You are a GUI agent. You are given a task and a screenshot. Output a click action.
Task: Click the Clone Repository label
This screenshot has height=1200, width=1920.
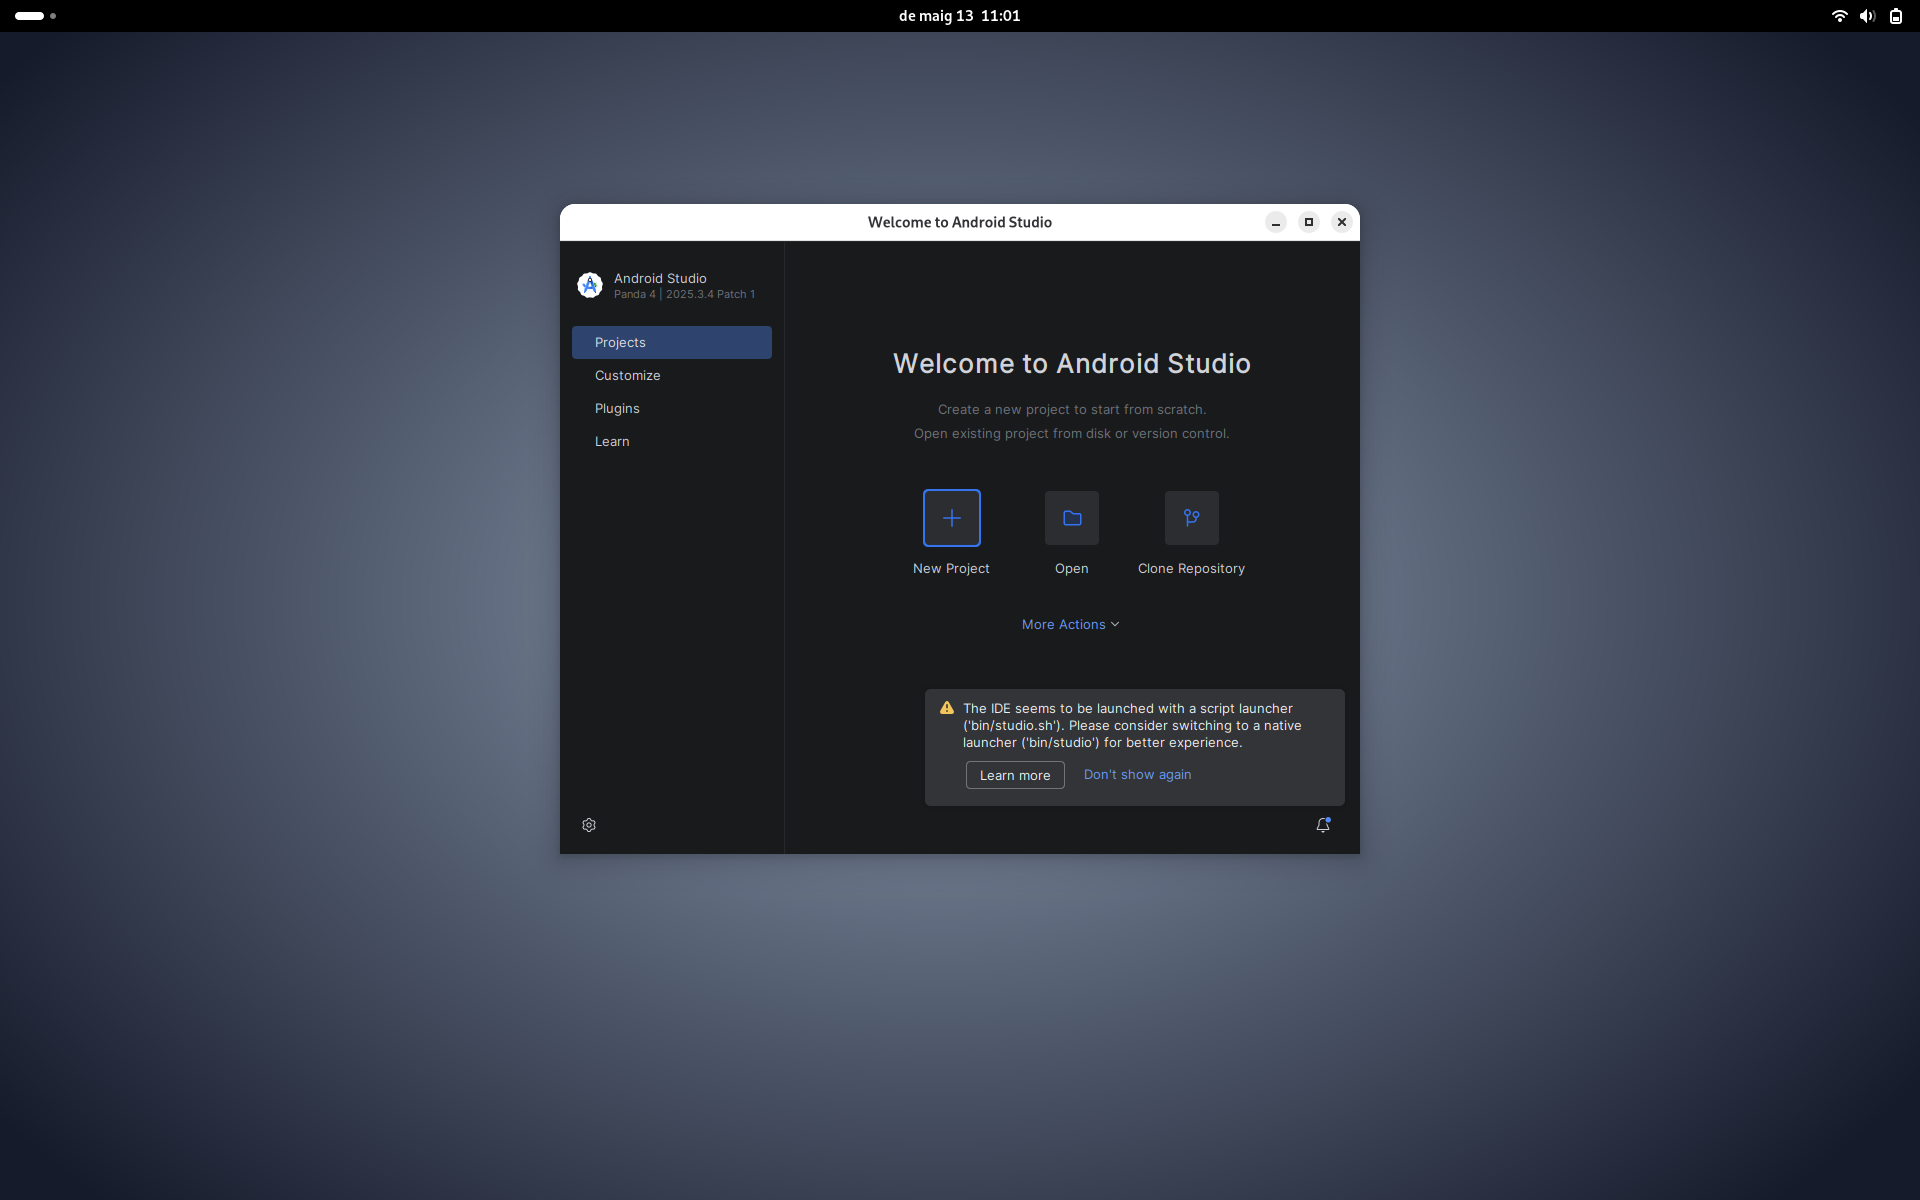pos(1191,568)
